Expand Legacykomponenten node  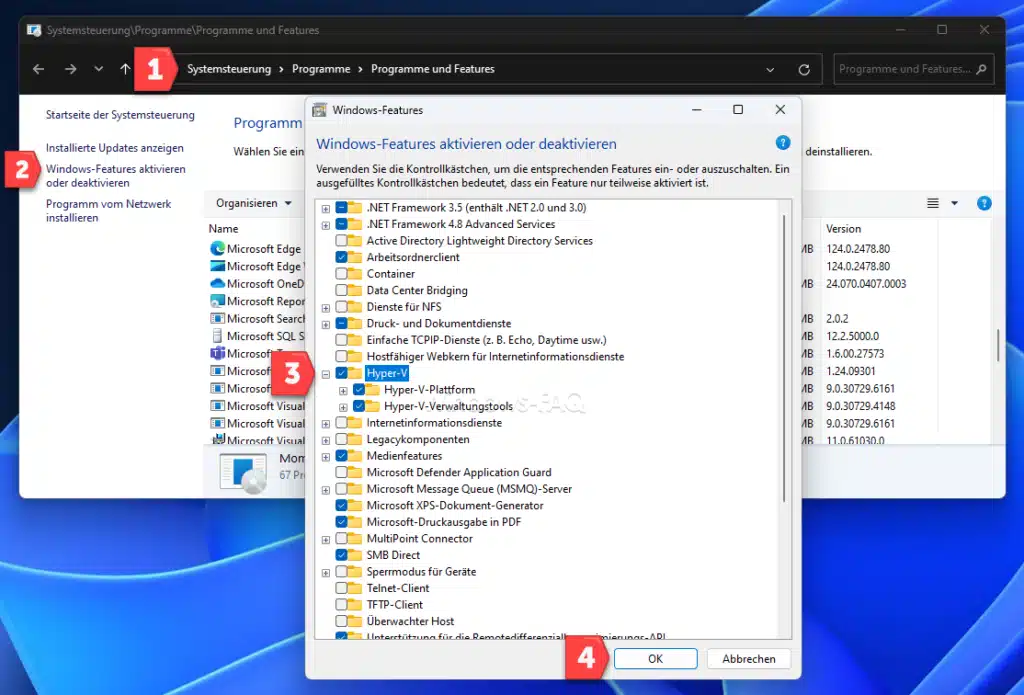(325, 440)
